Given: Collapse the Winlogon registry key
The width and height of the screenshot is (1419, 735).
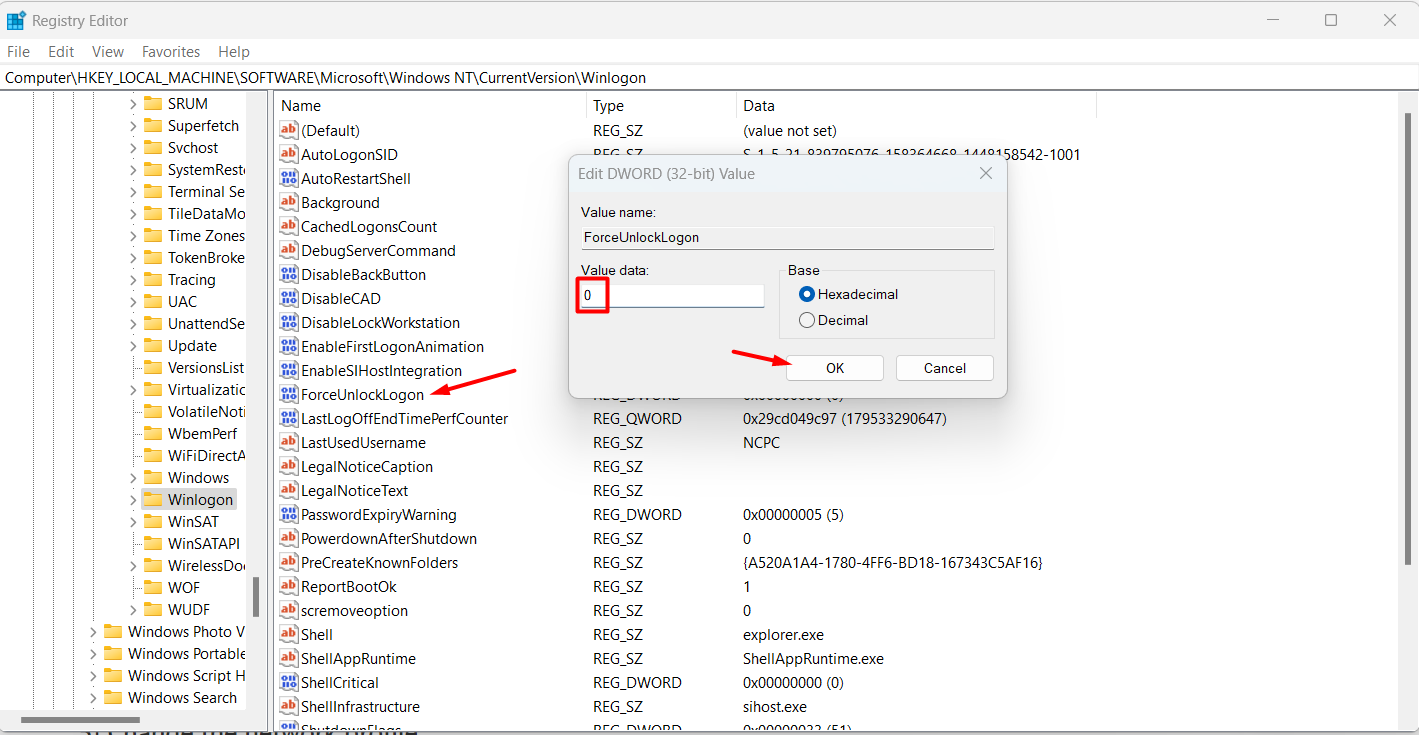Looking at the screenshot, I should pyautogui.click(x=134, y=499).
